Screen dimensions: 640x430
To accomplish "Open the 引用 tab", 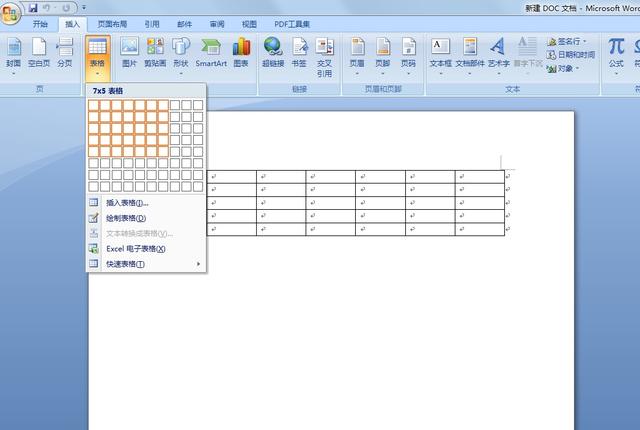I will (152, 24).
